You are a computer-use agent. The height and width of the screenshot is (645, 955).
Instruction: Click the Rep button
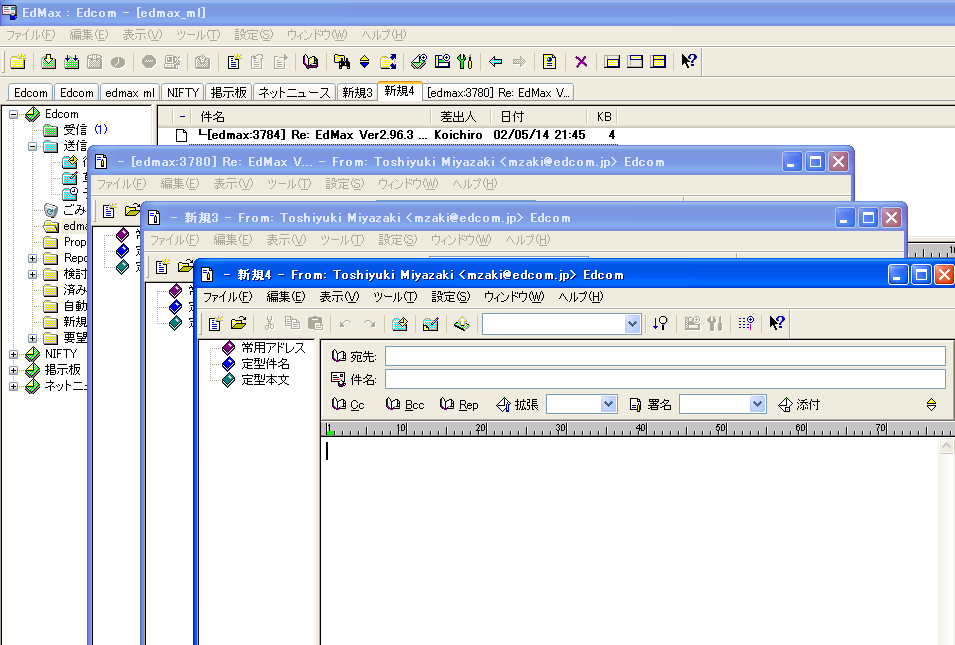[459, 404]
